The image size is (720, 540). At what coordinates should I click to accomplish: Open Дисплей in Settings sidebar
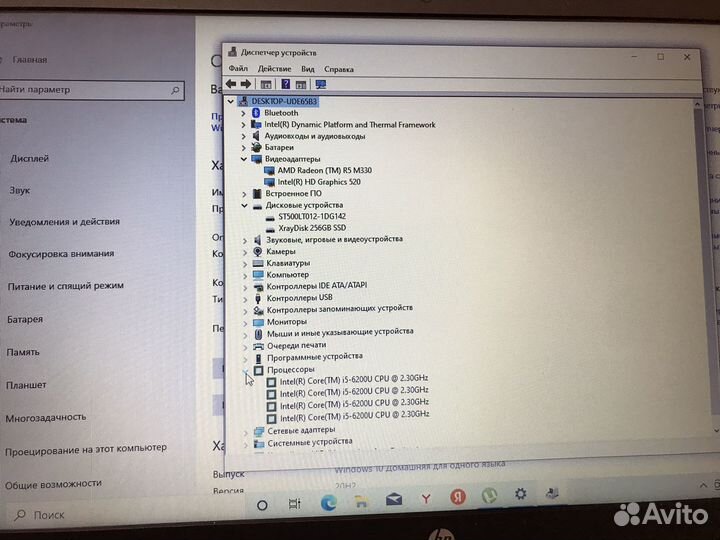click(x=29, y=159)
